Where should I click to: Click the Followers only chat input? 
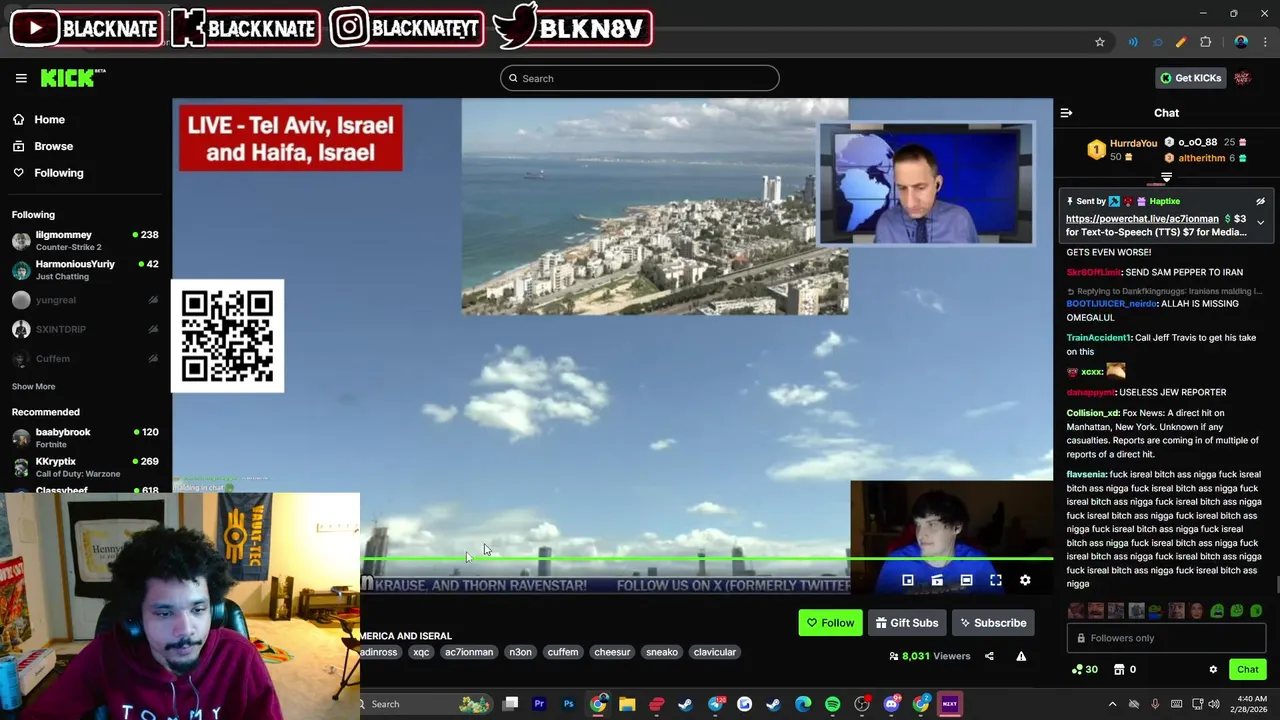1166,638
